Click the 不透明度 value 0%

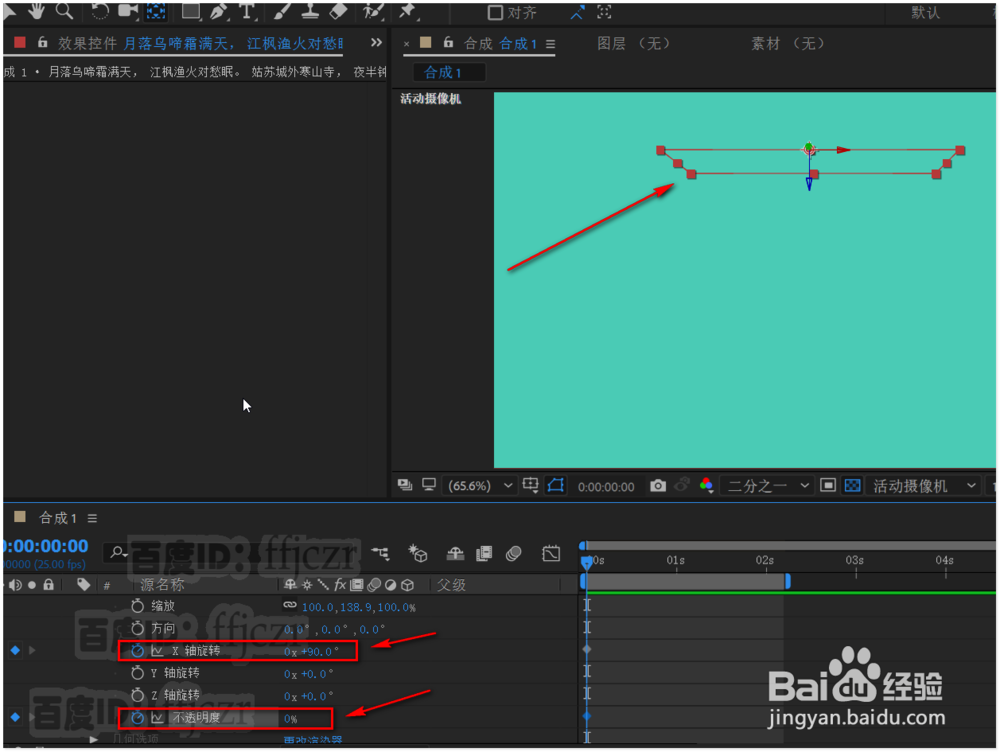pos(291,719)
